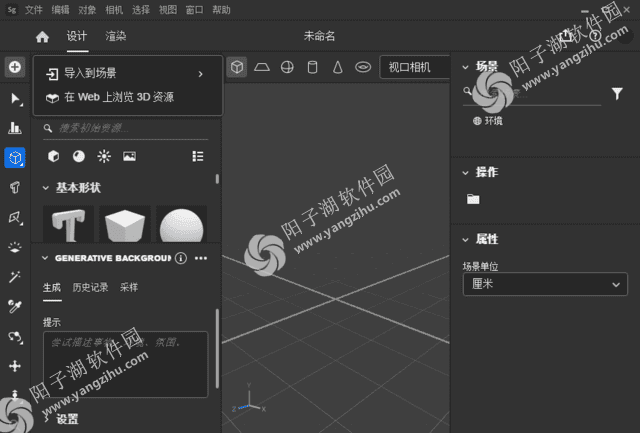640x433 pixels.
Task: Open the 对象 menu
Action: (87, 9)
